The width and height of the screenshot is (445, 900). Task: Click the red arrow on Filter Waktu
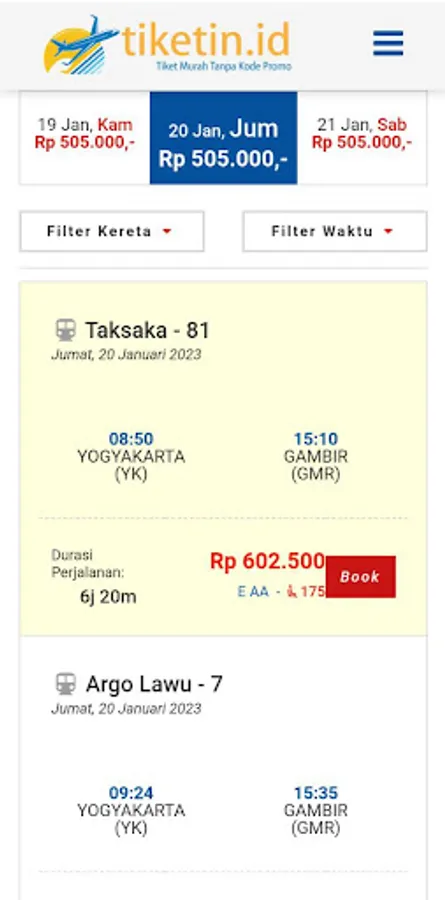pyautogui.click(x=388, y=231)
